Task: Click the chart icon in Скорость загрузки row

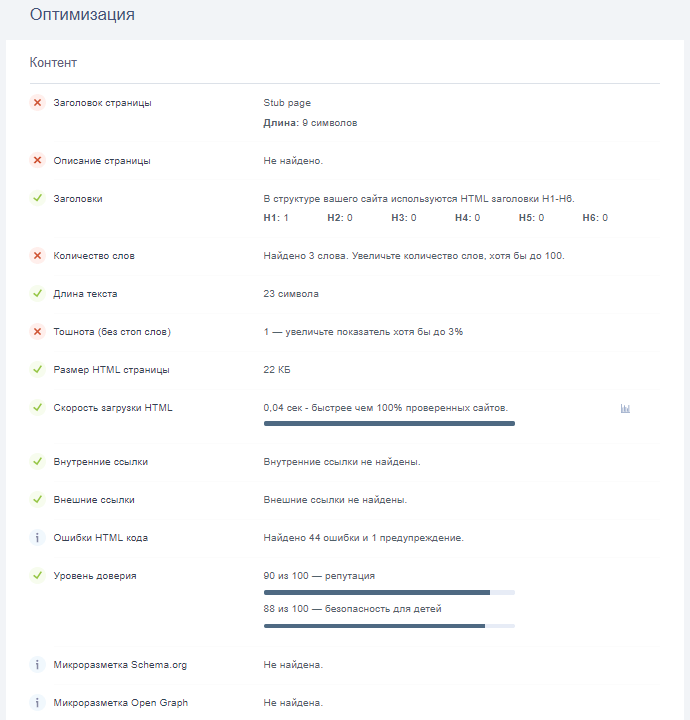Action: 625,409
